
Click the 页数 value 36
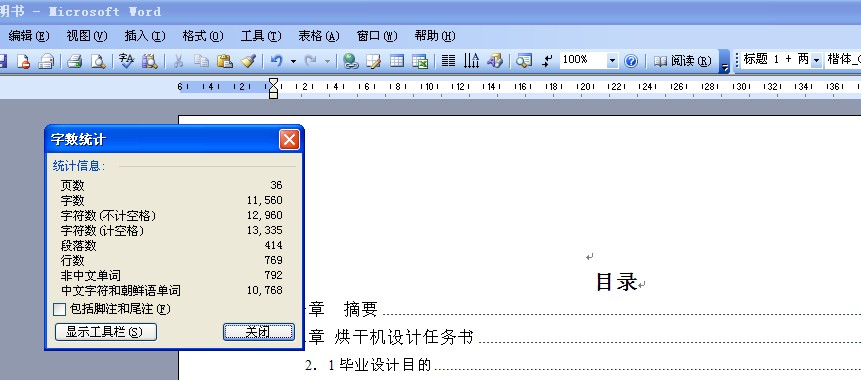(x=276, y=186)
